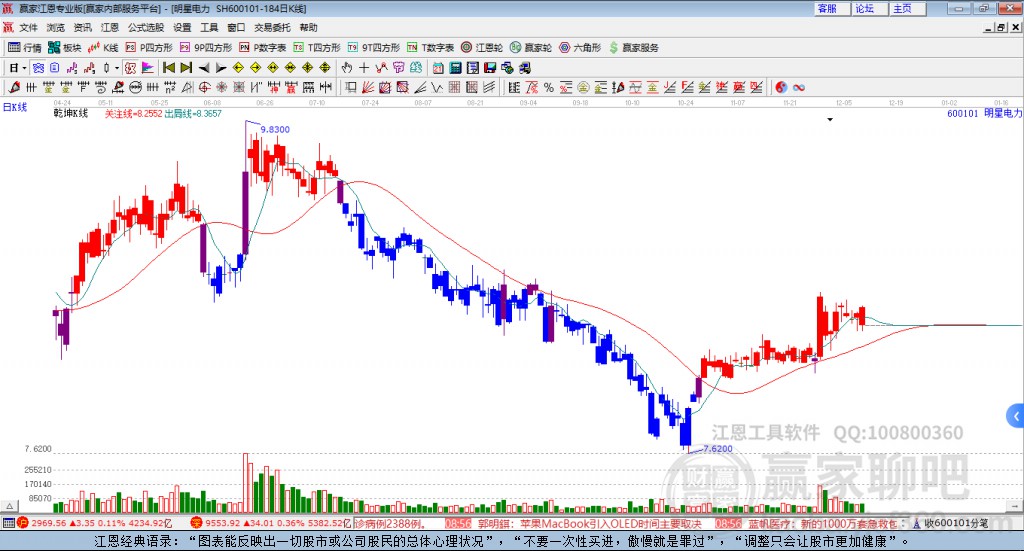Click the 7.6200 low price label
Image resolution: width=1024 pixels, height=551 pixels.
[x=718, y=449]
